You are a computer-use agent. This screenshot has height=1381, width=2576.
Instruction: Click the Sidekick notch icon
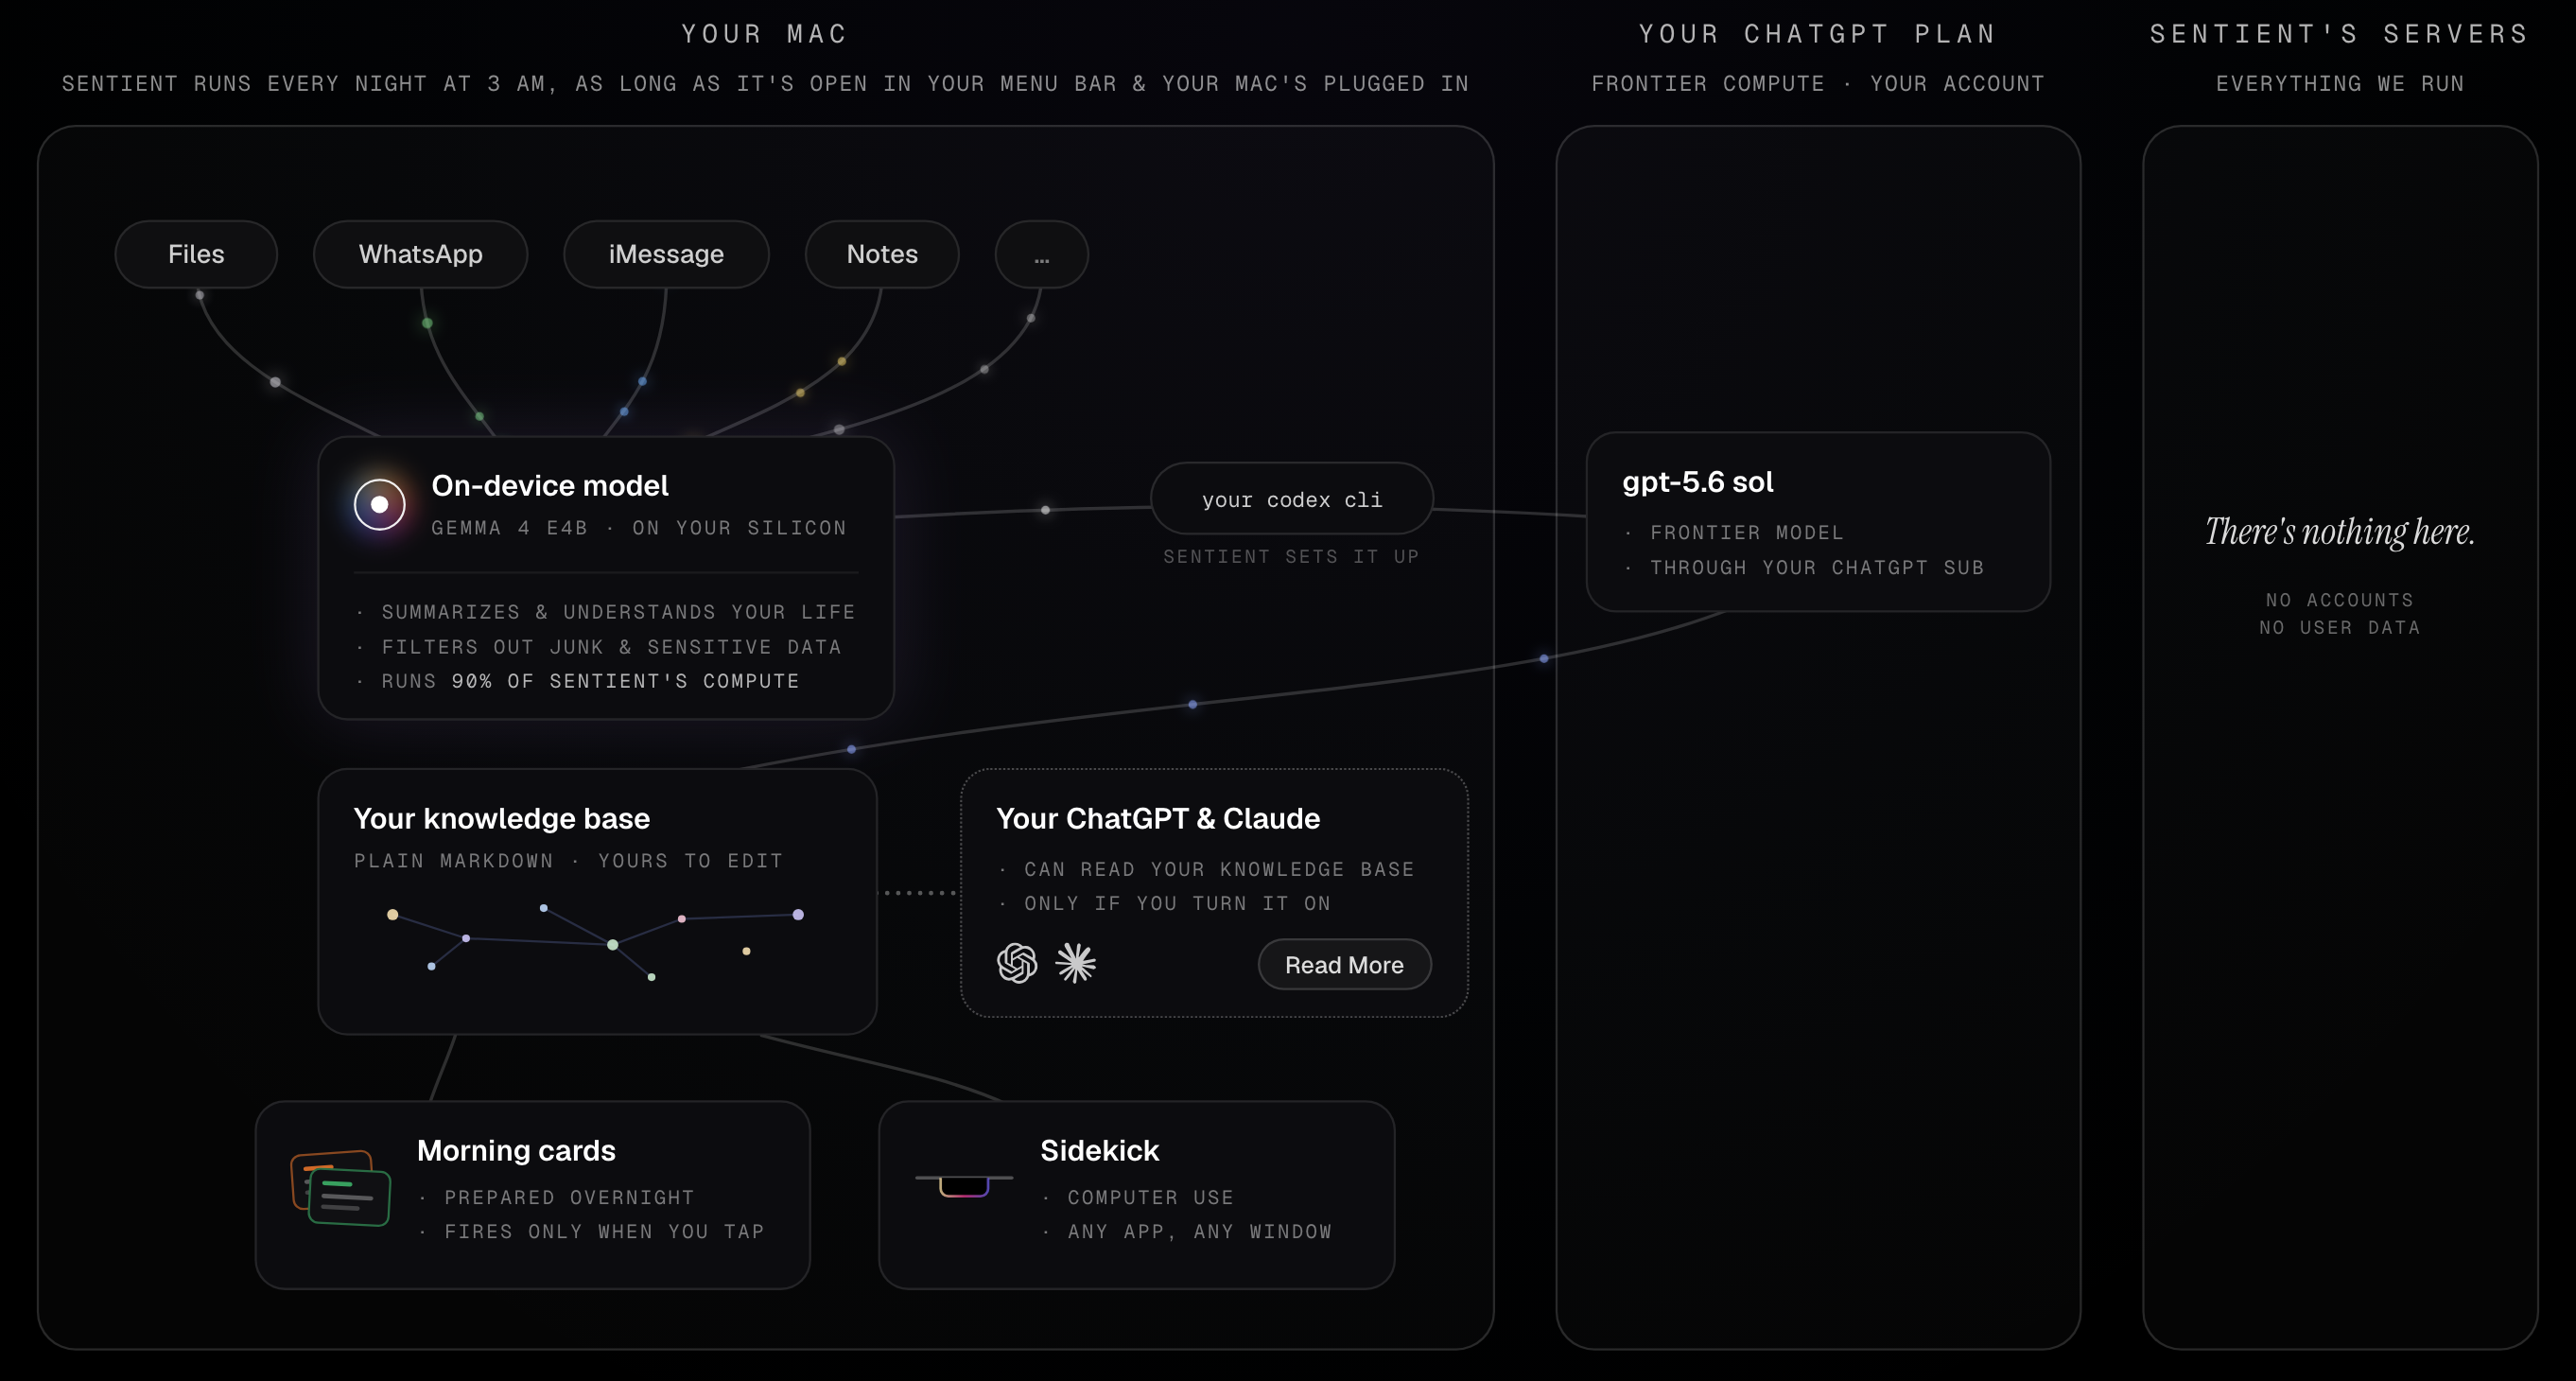(964, 1185)
